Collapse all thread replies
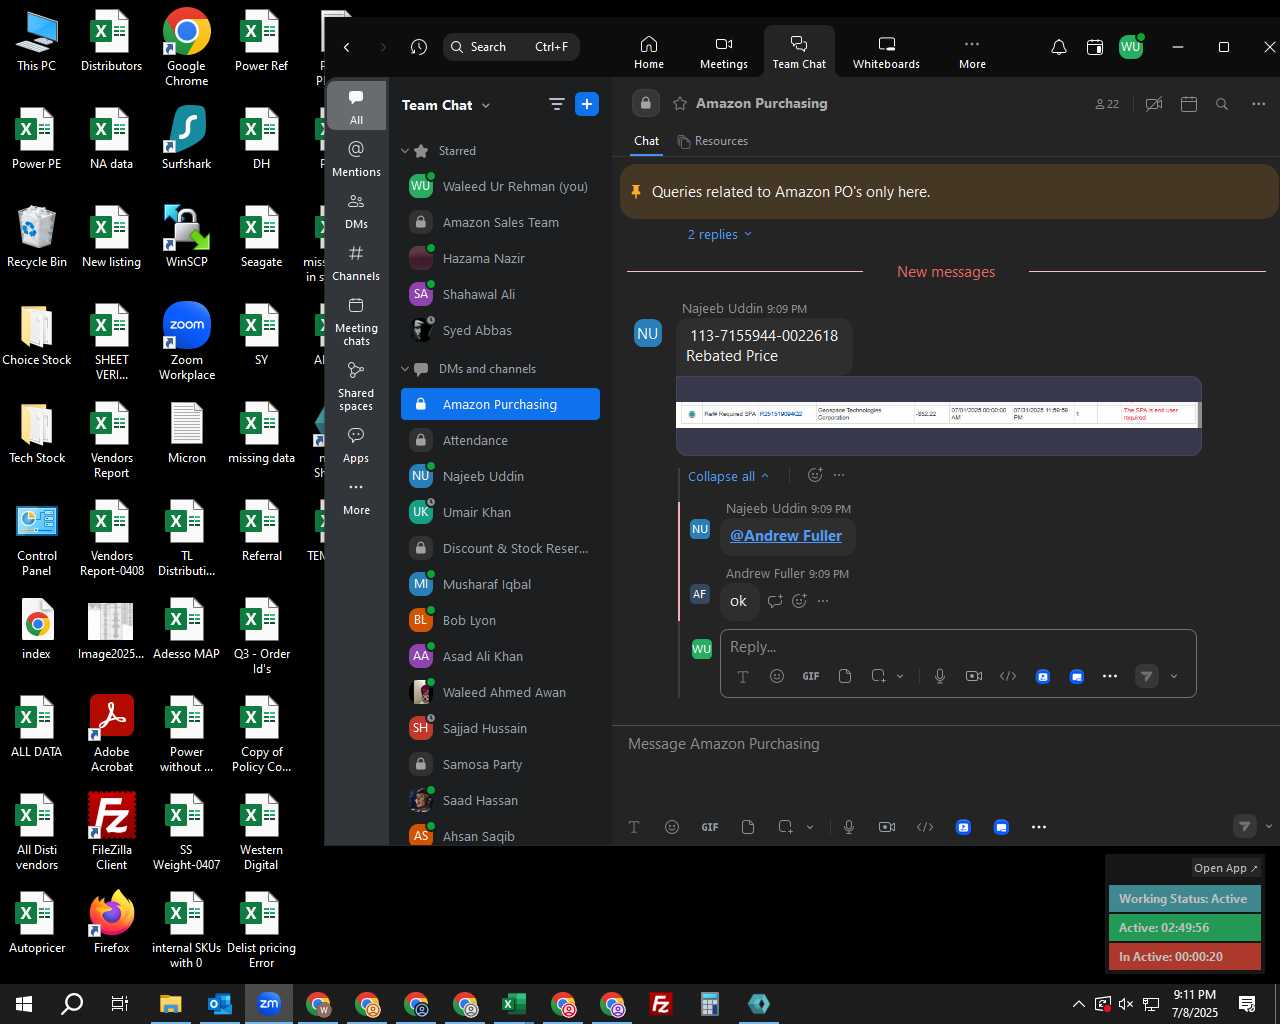Image resolution: width=1280 pixels, height=1024 pixels. 728,476
